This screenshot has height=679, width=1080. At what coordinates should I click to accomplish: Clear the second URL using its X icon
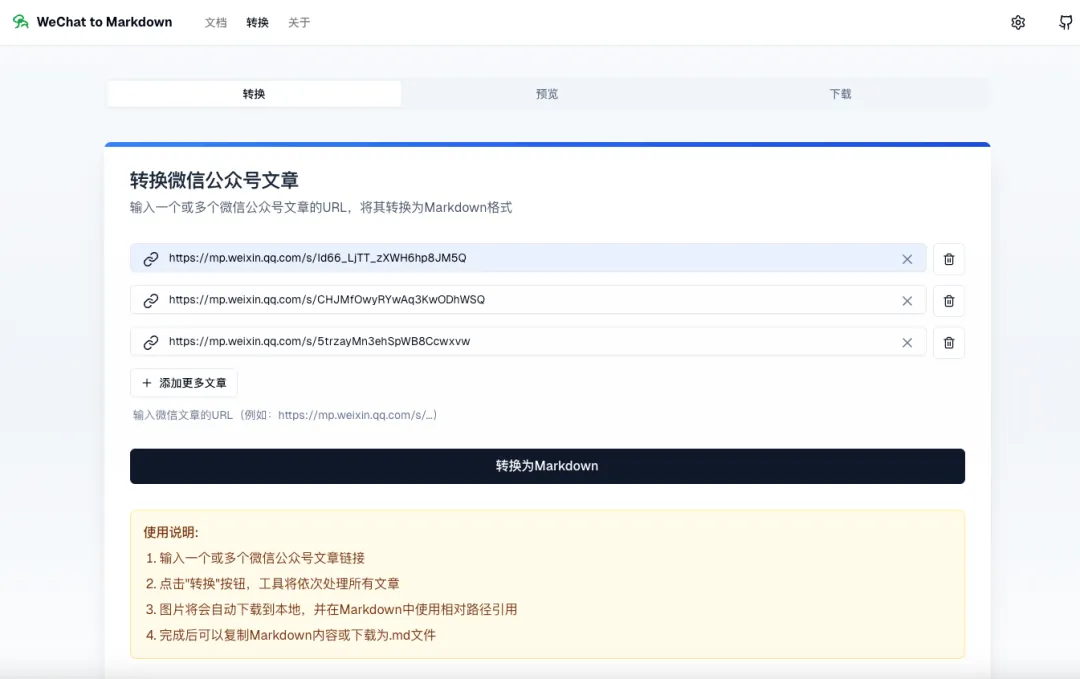907,300
